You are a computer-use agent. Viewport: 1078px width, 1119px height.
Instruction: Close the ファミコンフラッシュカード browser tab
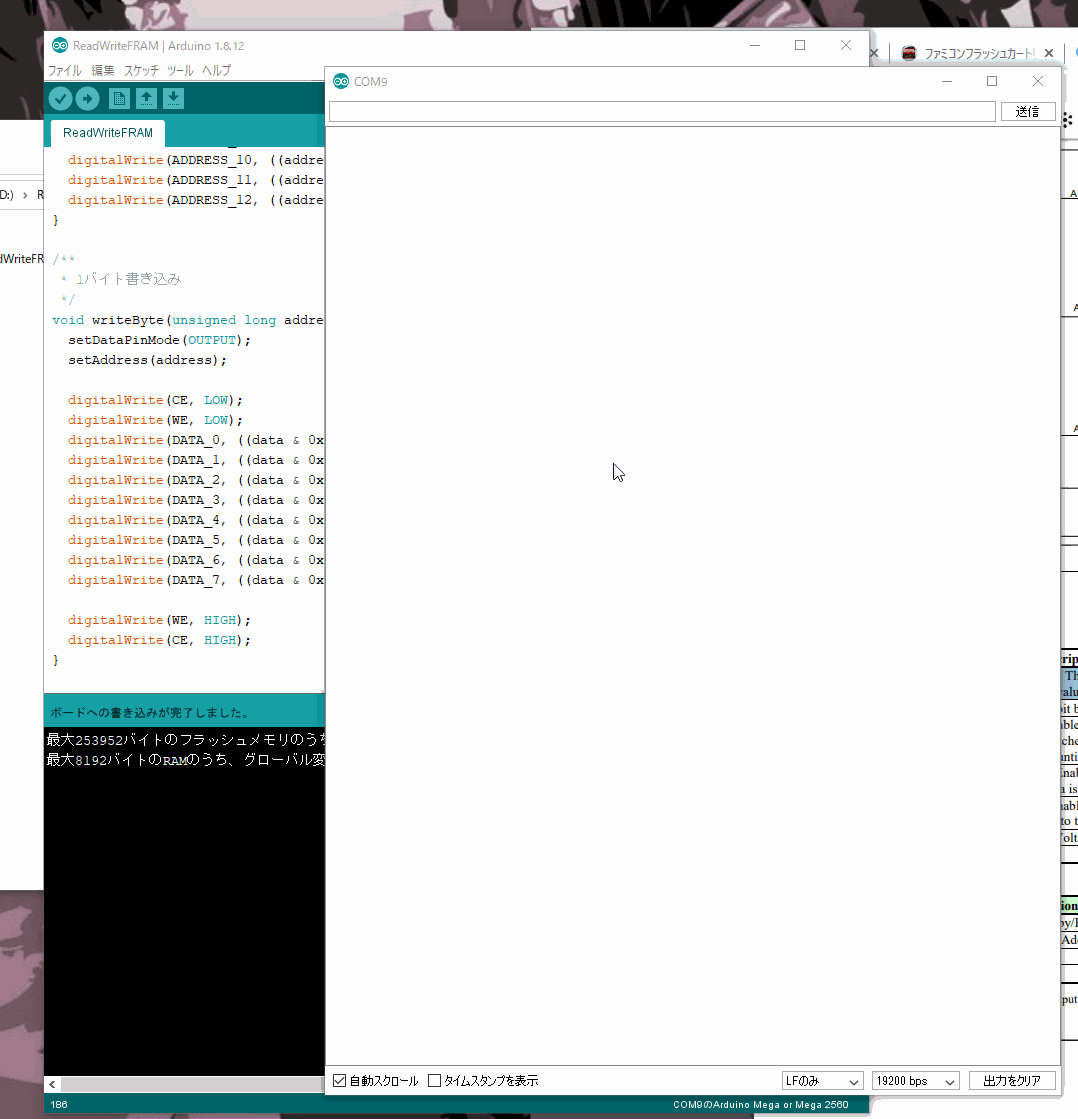(1049, 53)
